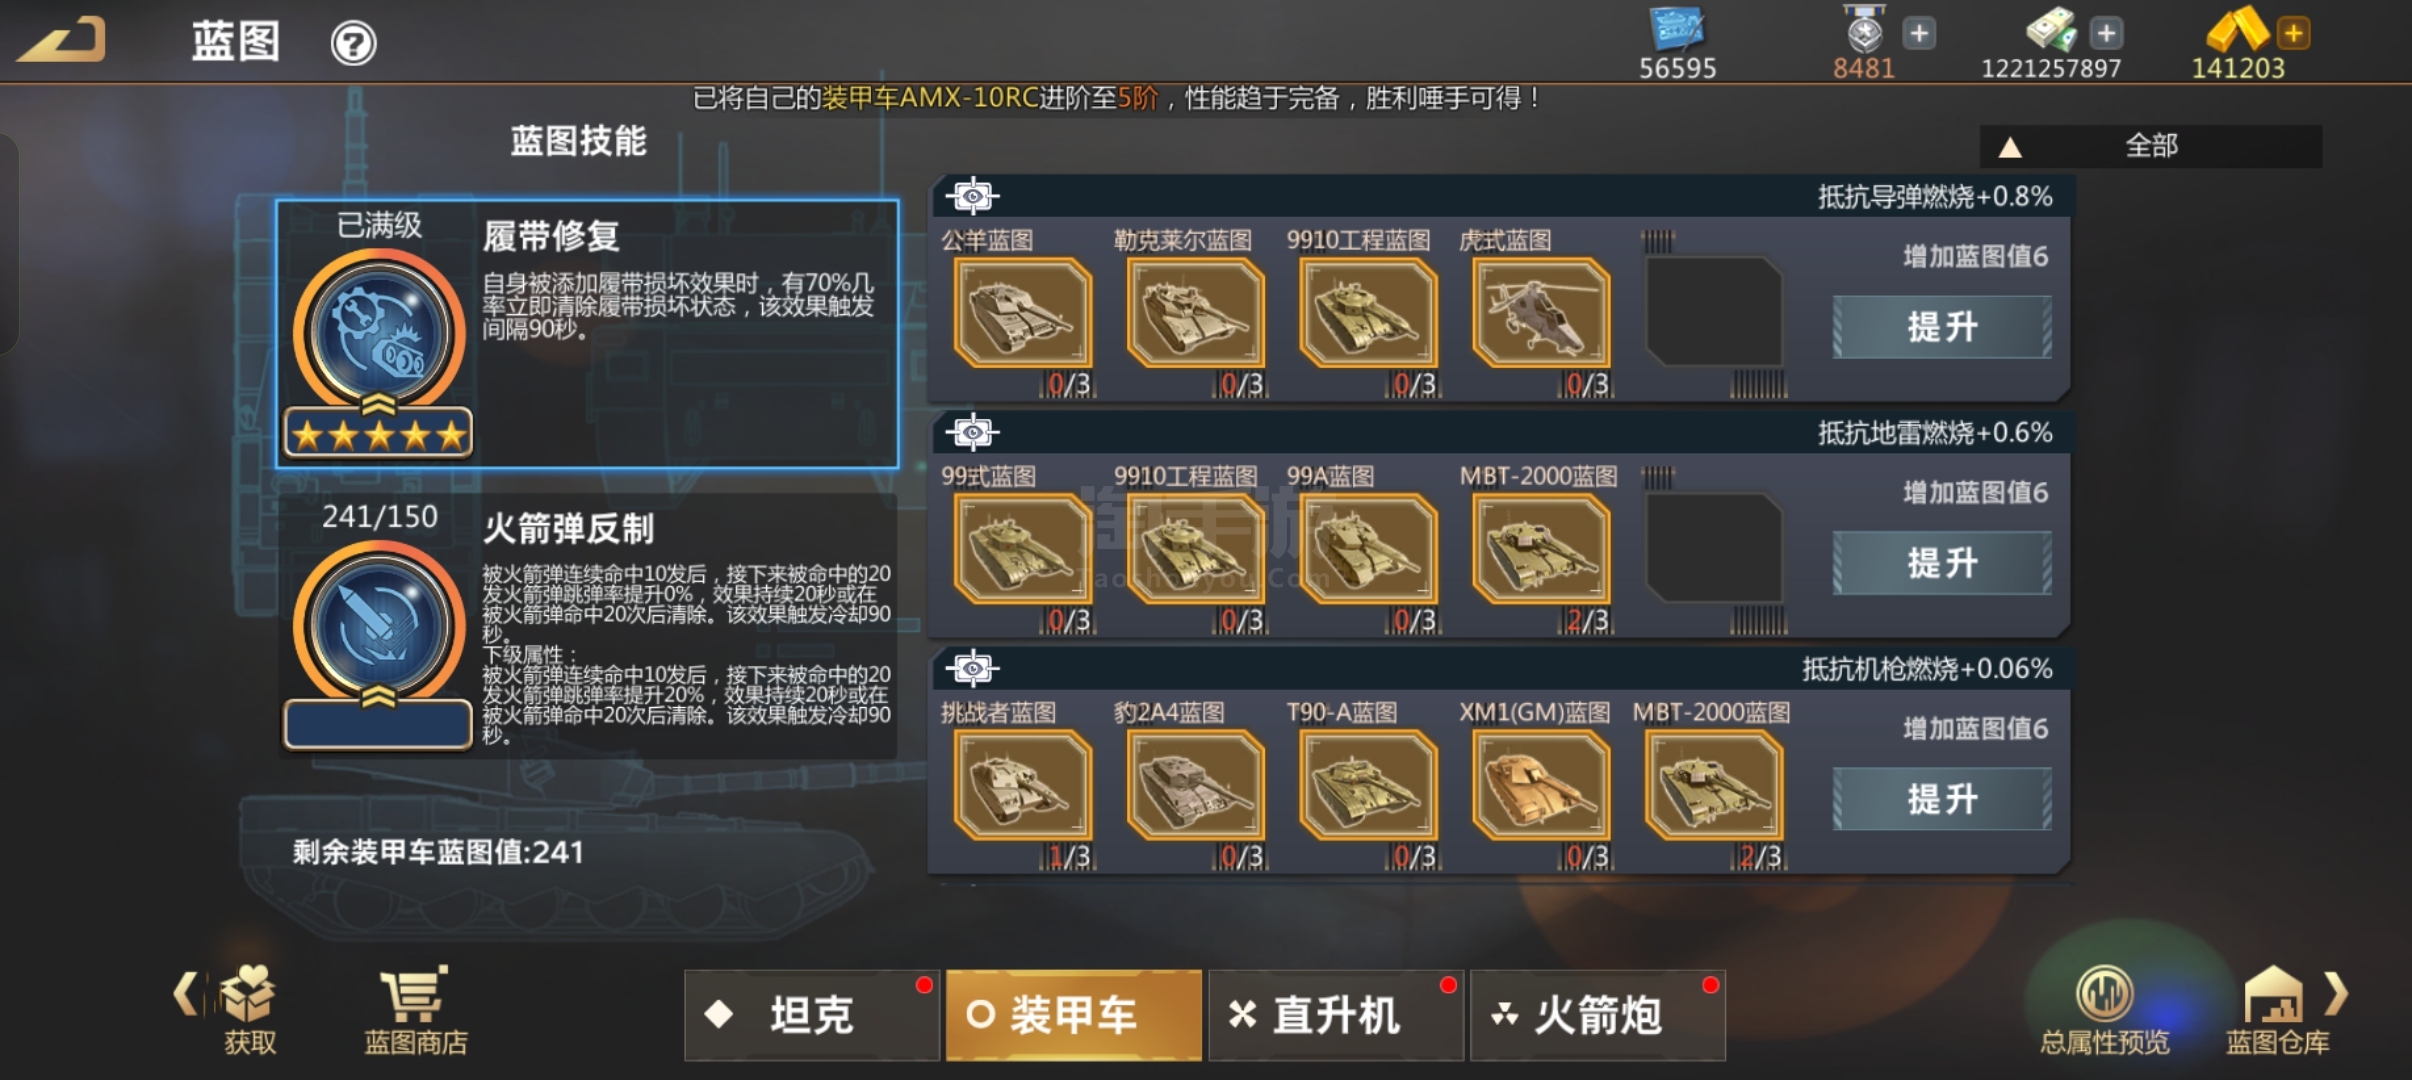
Task: Toggle eye icon on 抵抗导弹燃烧 row
Action: click(972, 196)
